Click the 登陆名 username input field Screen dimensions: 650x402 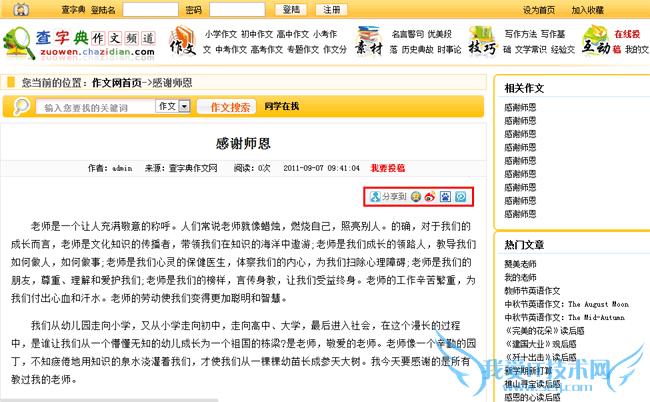(x=150, y=10)
